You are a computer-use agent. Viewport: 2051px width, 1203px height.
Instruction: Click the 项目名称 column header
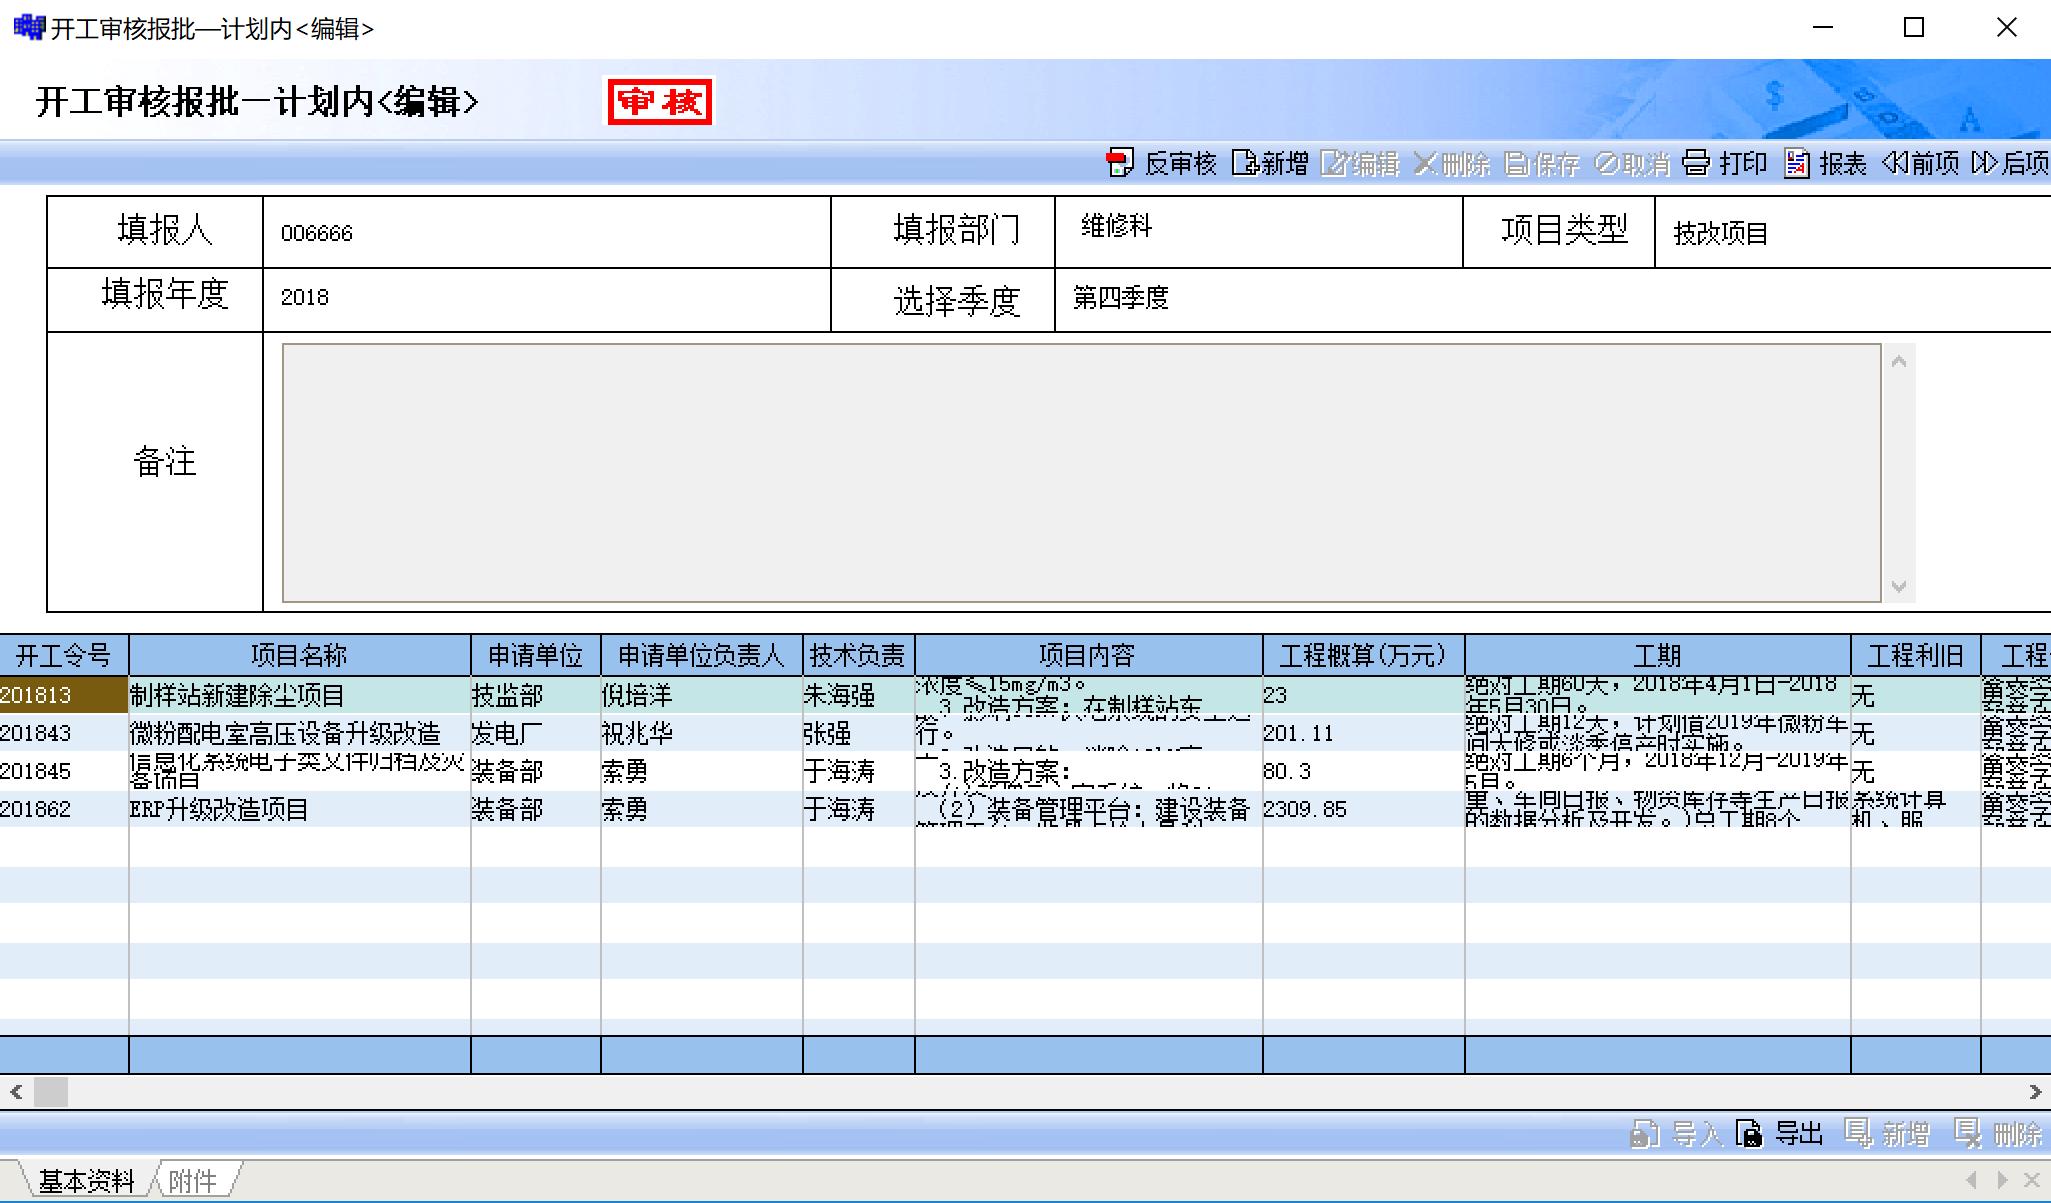point(299,656)
